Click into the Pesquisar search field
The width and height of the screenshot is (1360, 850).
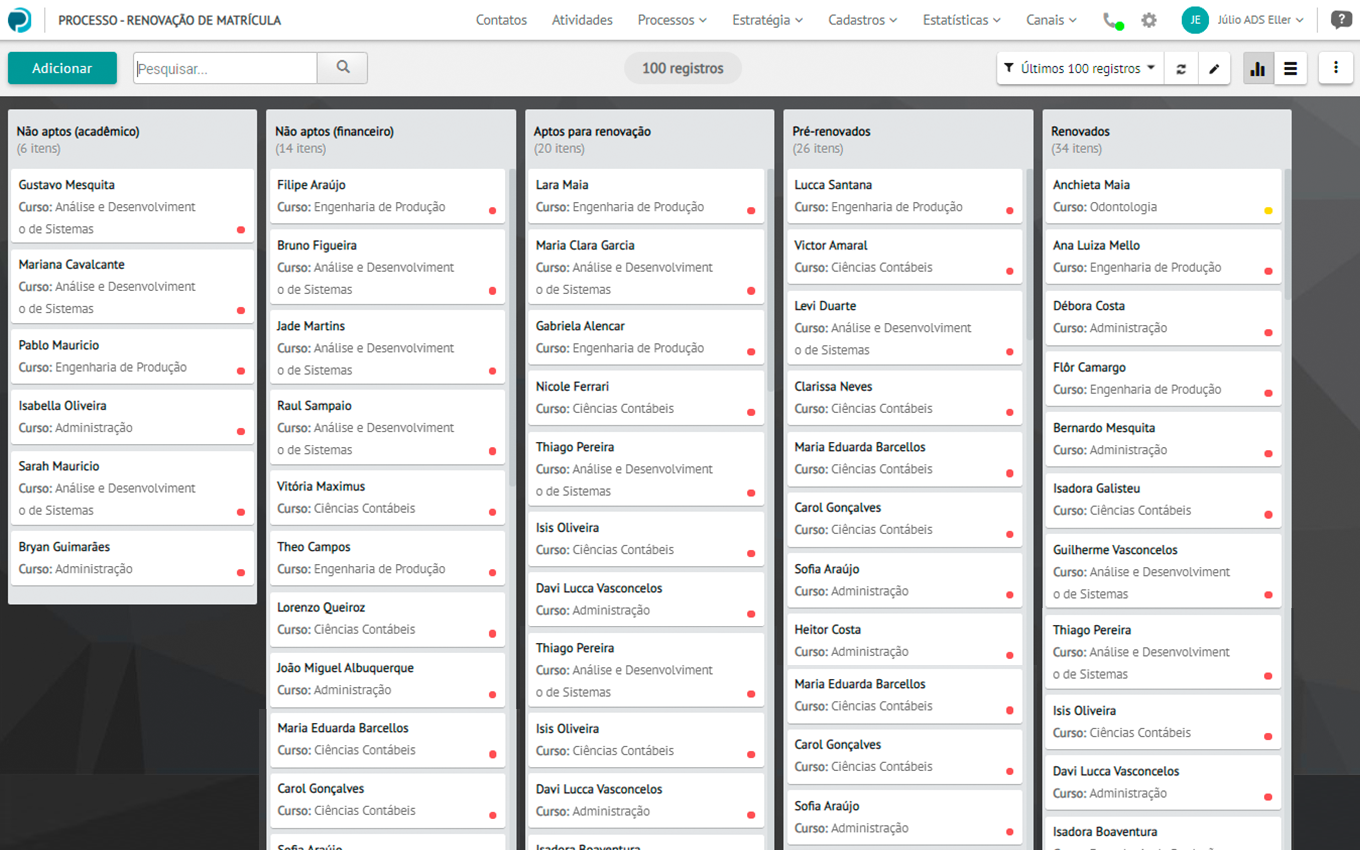click(225, 69)
